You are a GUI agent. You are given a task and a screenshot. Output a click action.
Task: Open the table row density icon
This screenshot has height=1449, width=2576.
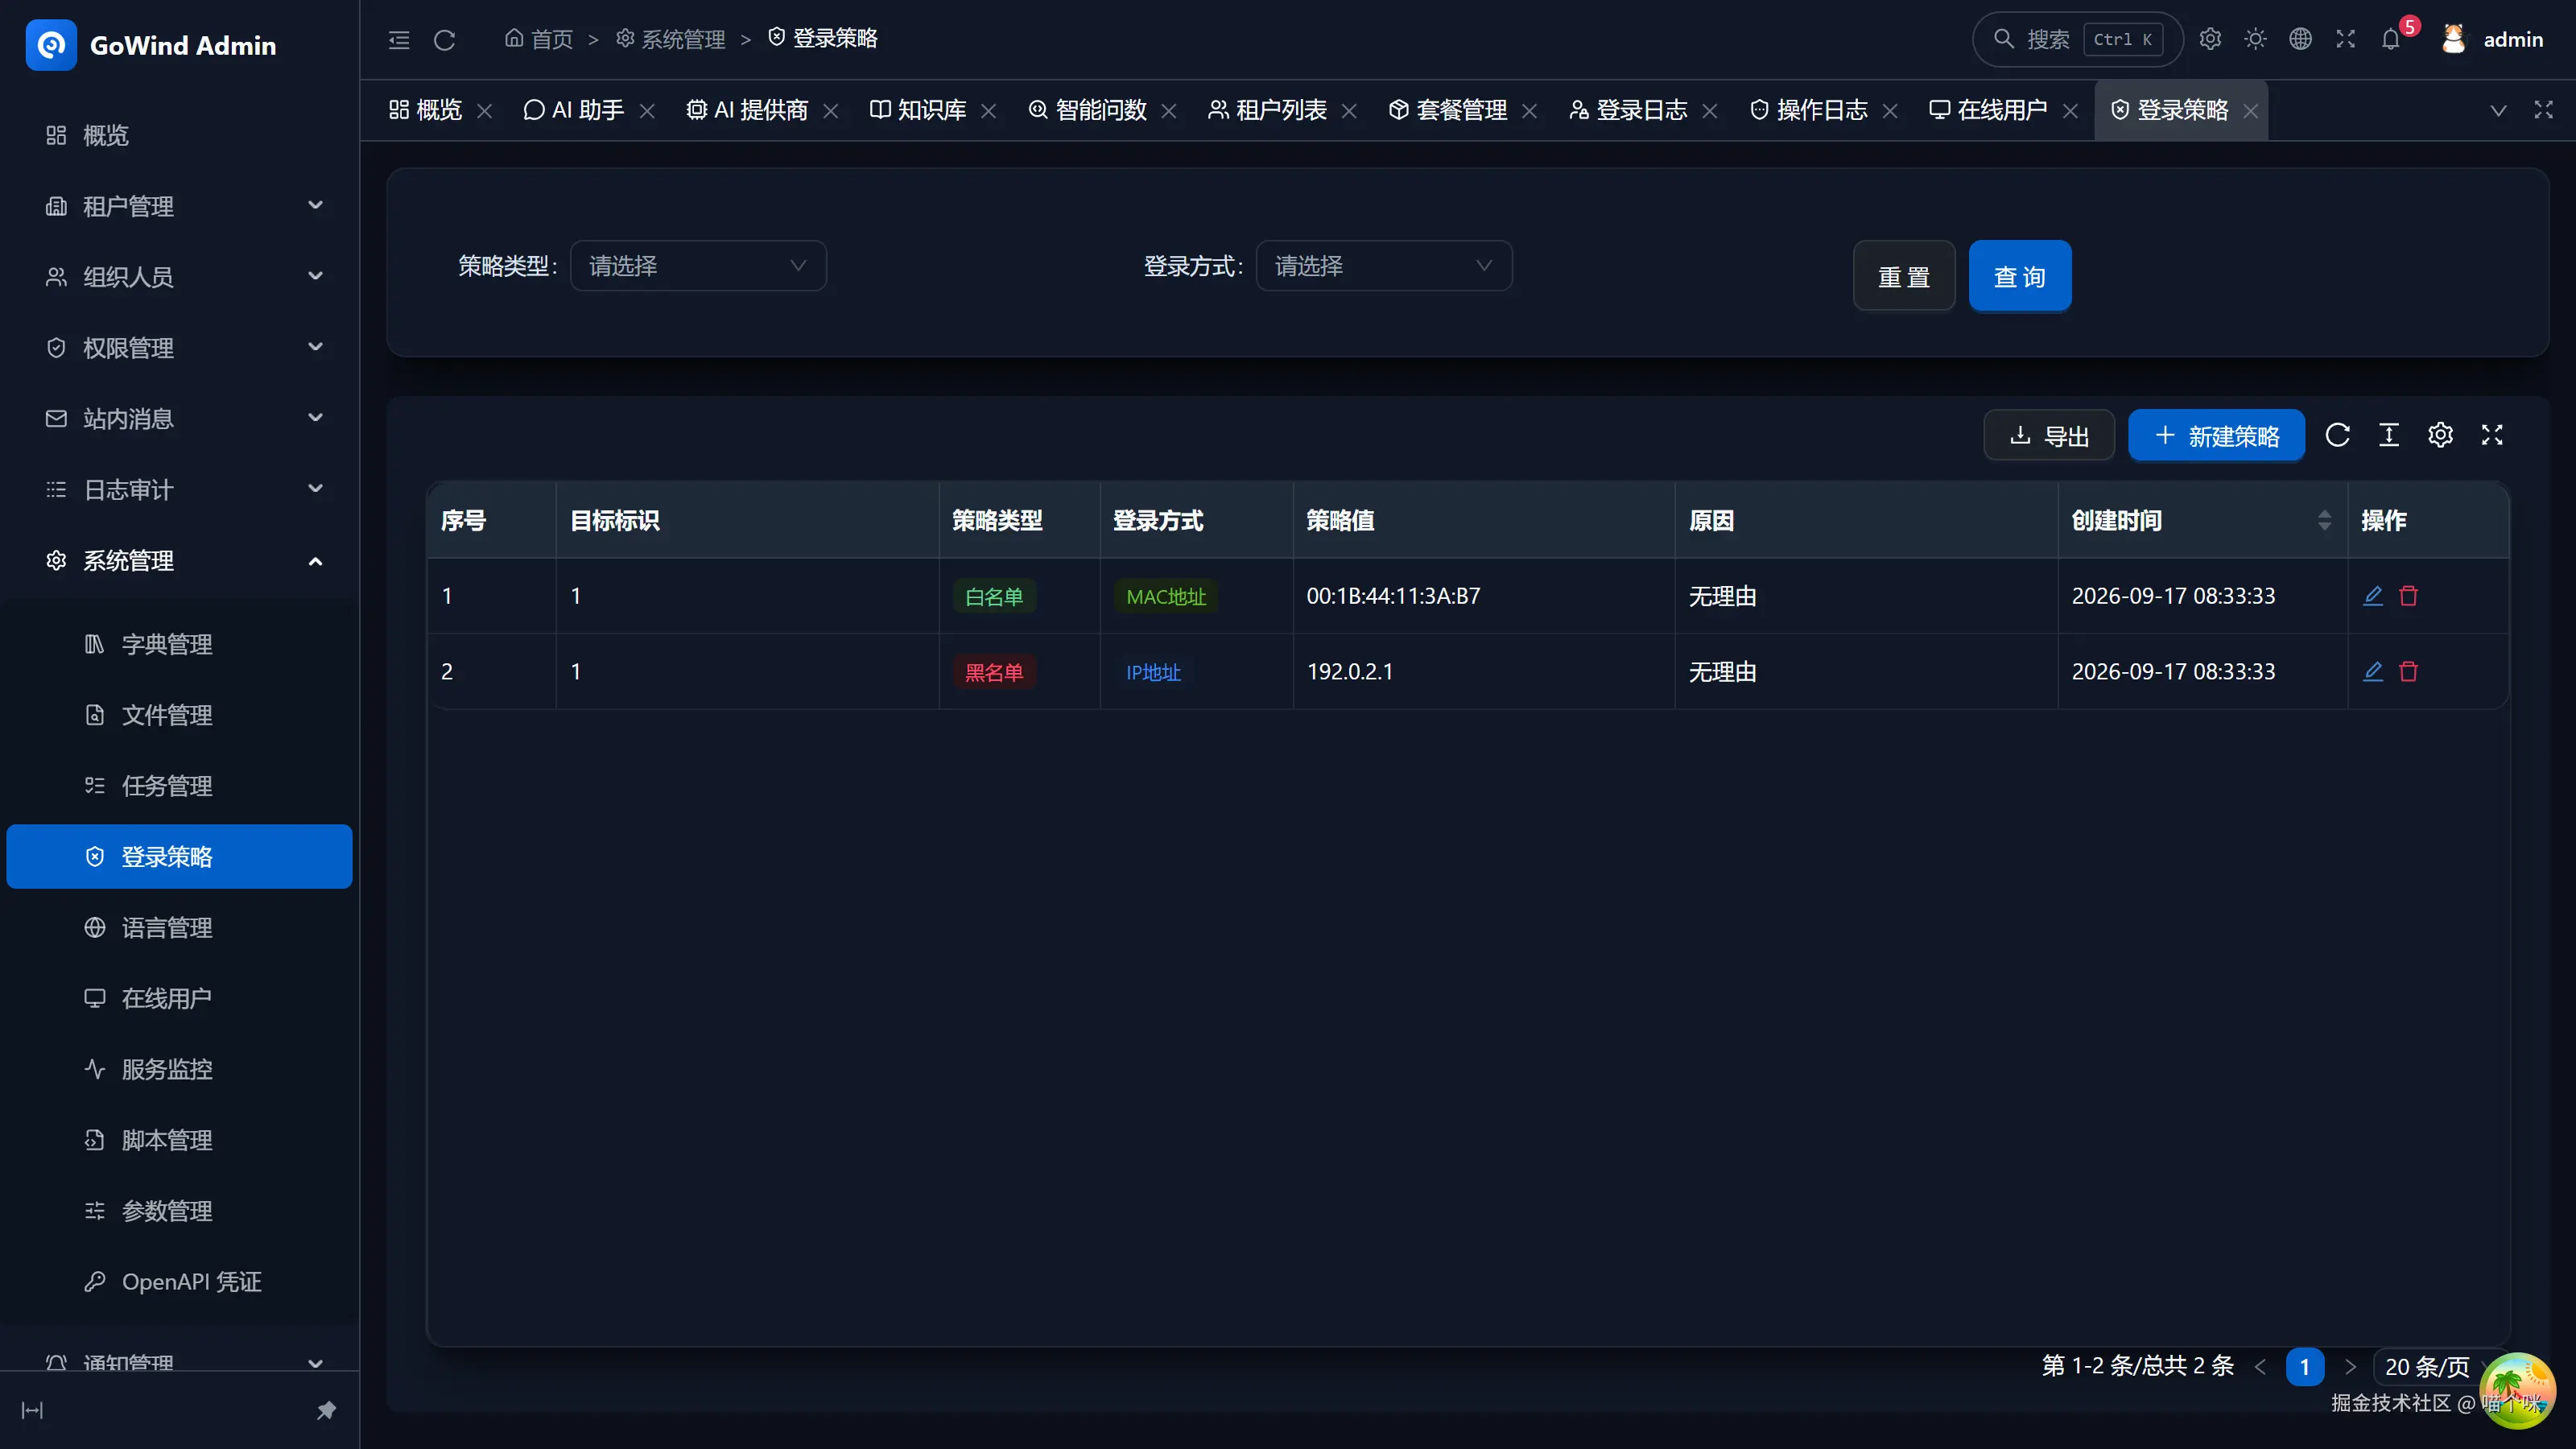[x=2389, y=435]
